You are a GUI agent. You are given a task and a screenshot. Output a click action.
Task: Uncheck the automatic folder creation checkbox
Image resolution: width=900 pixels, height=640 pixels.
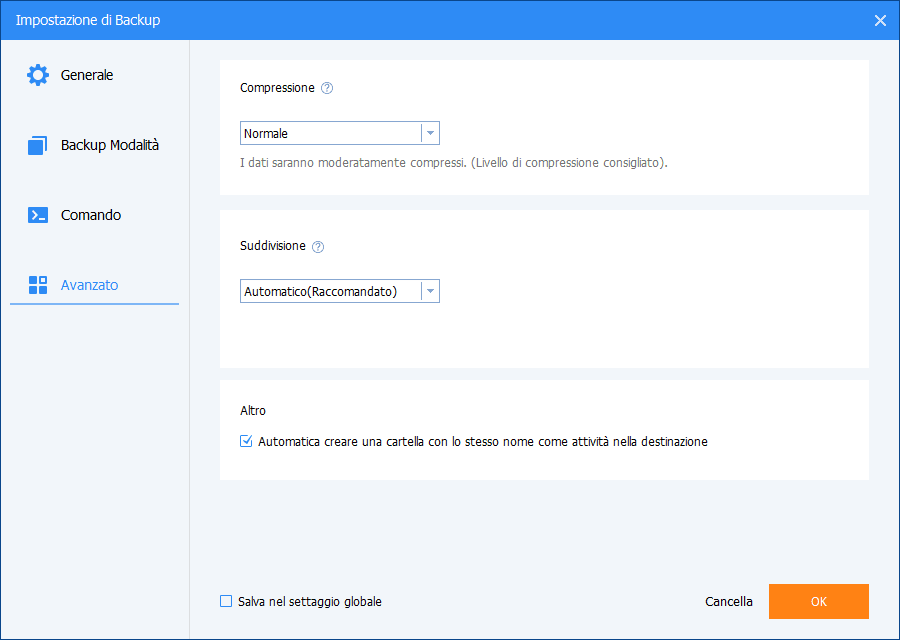[x=246, y=441]
